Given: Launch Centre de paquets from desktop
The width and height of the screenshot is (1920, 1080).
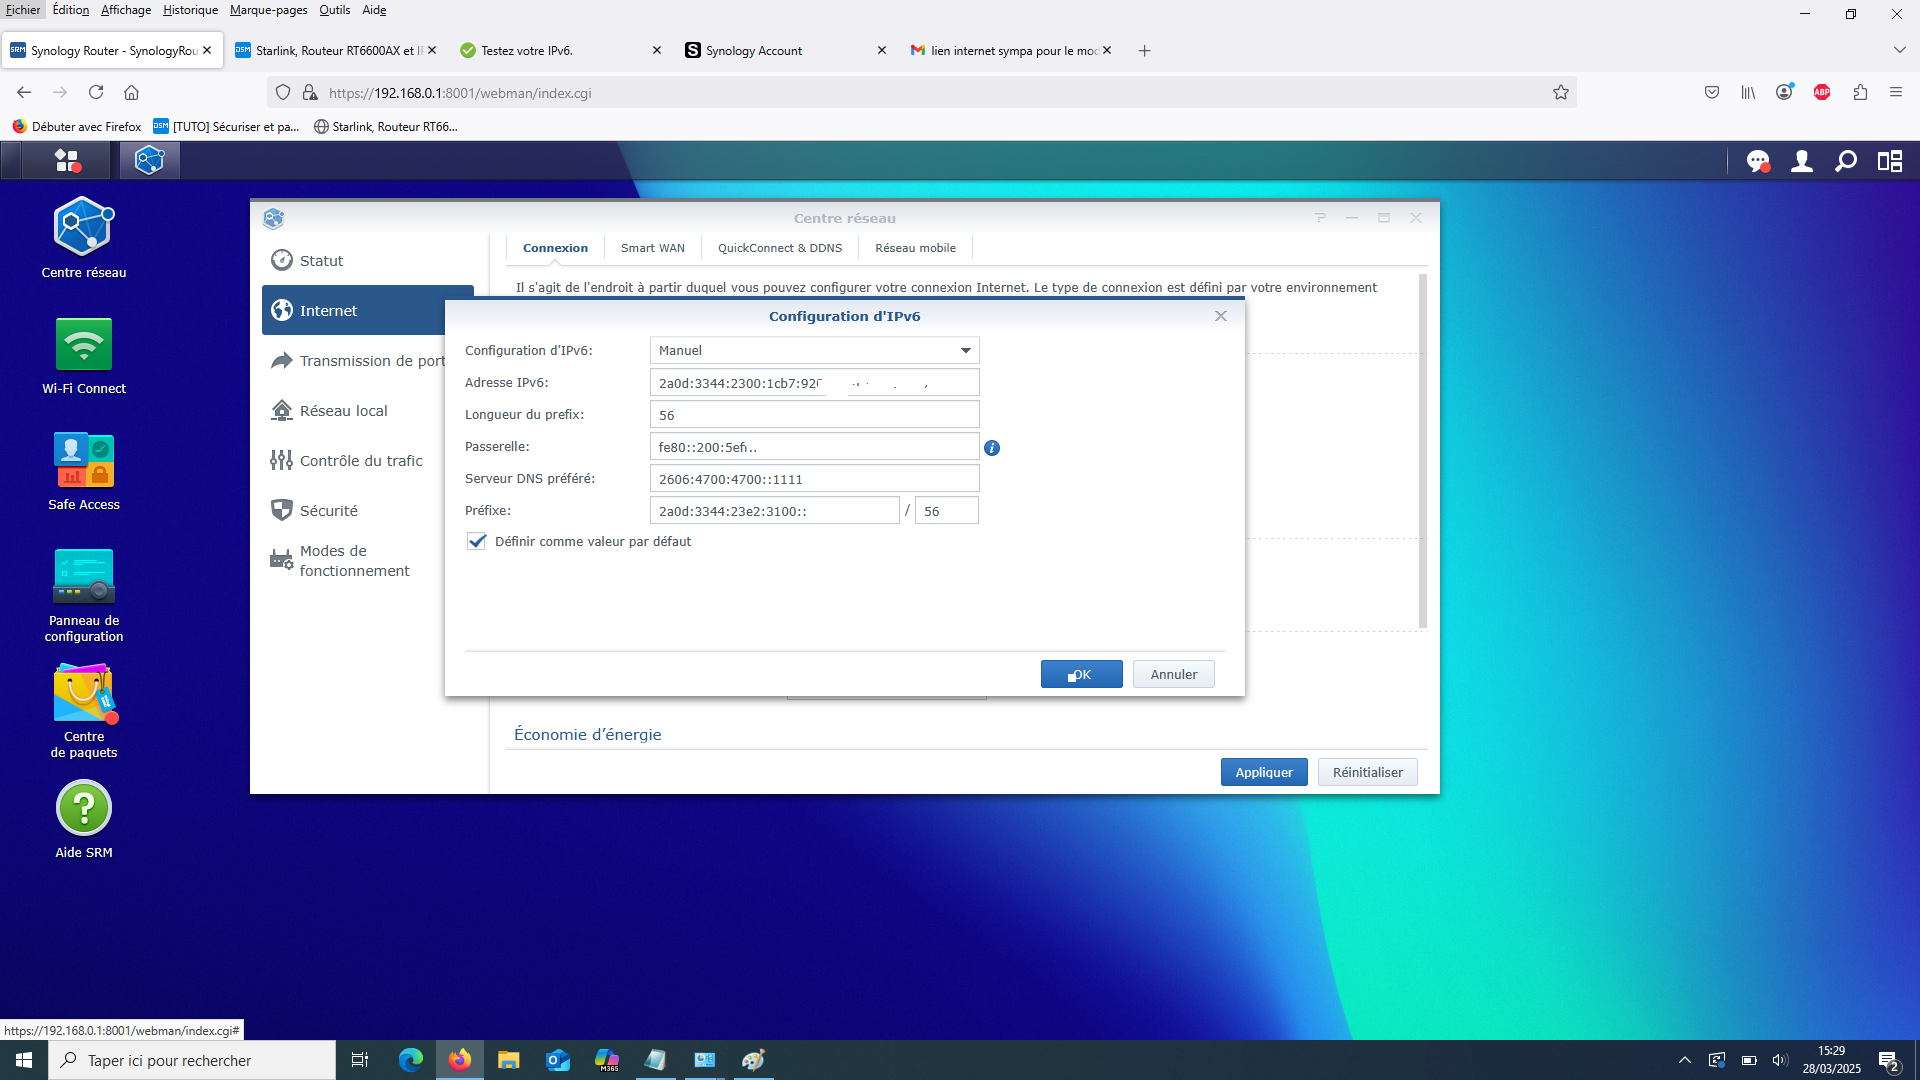Looking at the screenshot, I should pos(84,711).
